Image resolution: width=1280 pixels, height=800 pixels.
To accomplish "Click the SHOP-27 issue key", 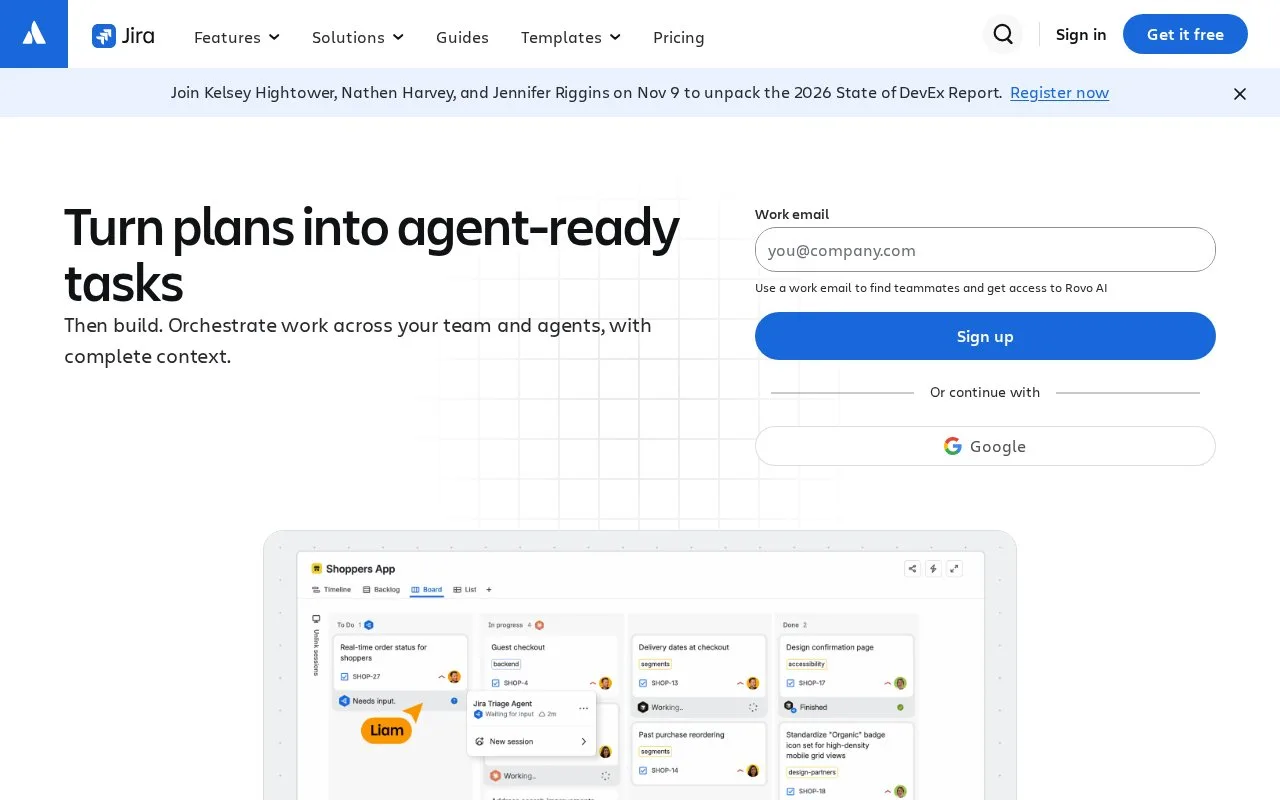I will (x=366, y=677).
